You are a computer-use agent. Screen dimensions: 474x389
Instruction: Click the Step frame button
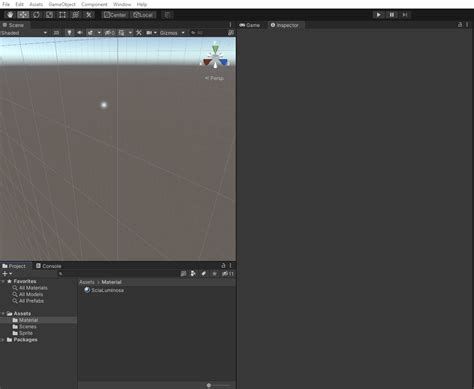coord(405,15)
